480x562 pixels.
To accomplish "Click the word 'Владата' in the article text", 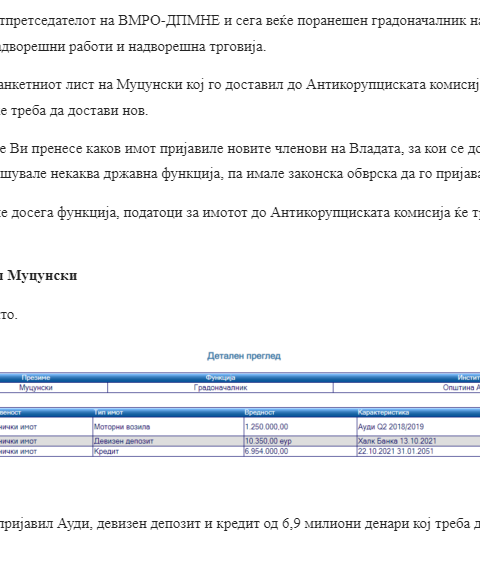I will pyautogui.click(x=375, y=148).
